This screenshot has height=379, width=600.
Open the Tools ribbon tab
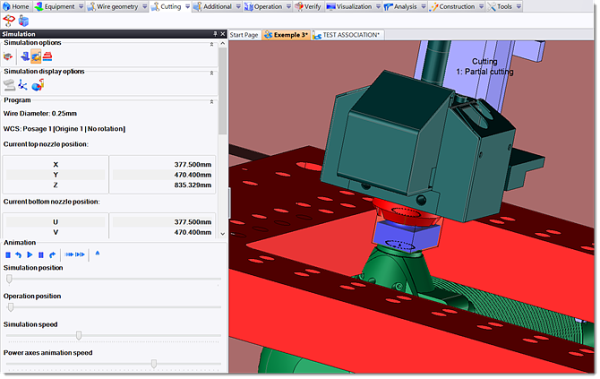click(500, 7)
